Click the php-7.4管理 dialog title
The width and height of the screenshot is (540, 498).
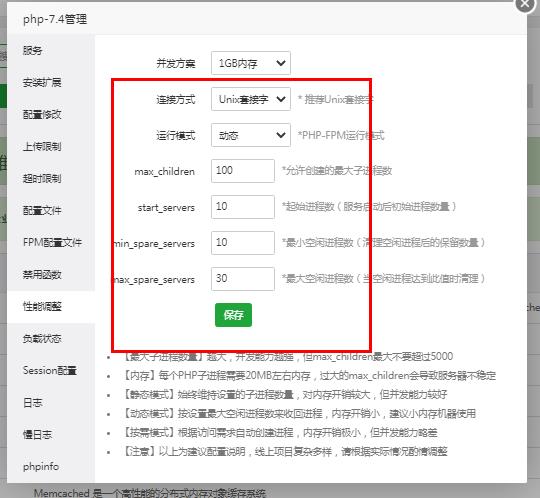click(55, 19)
